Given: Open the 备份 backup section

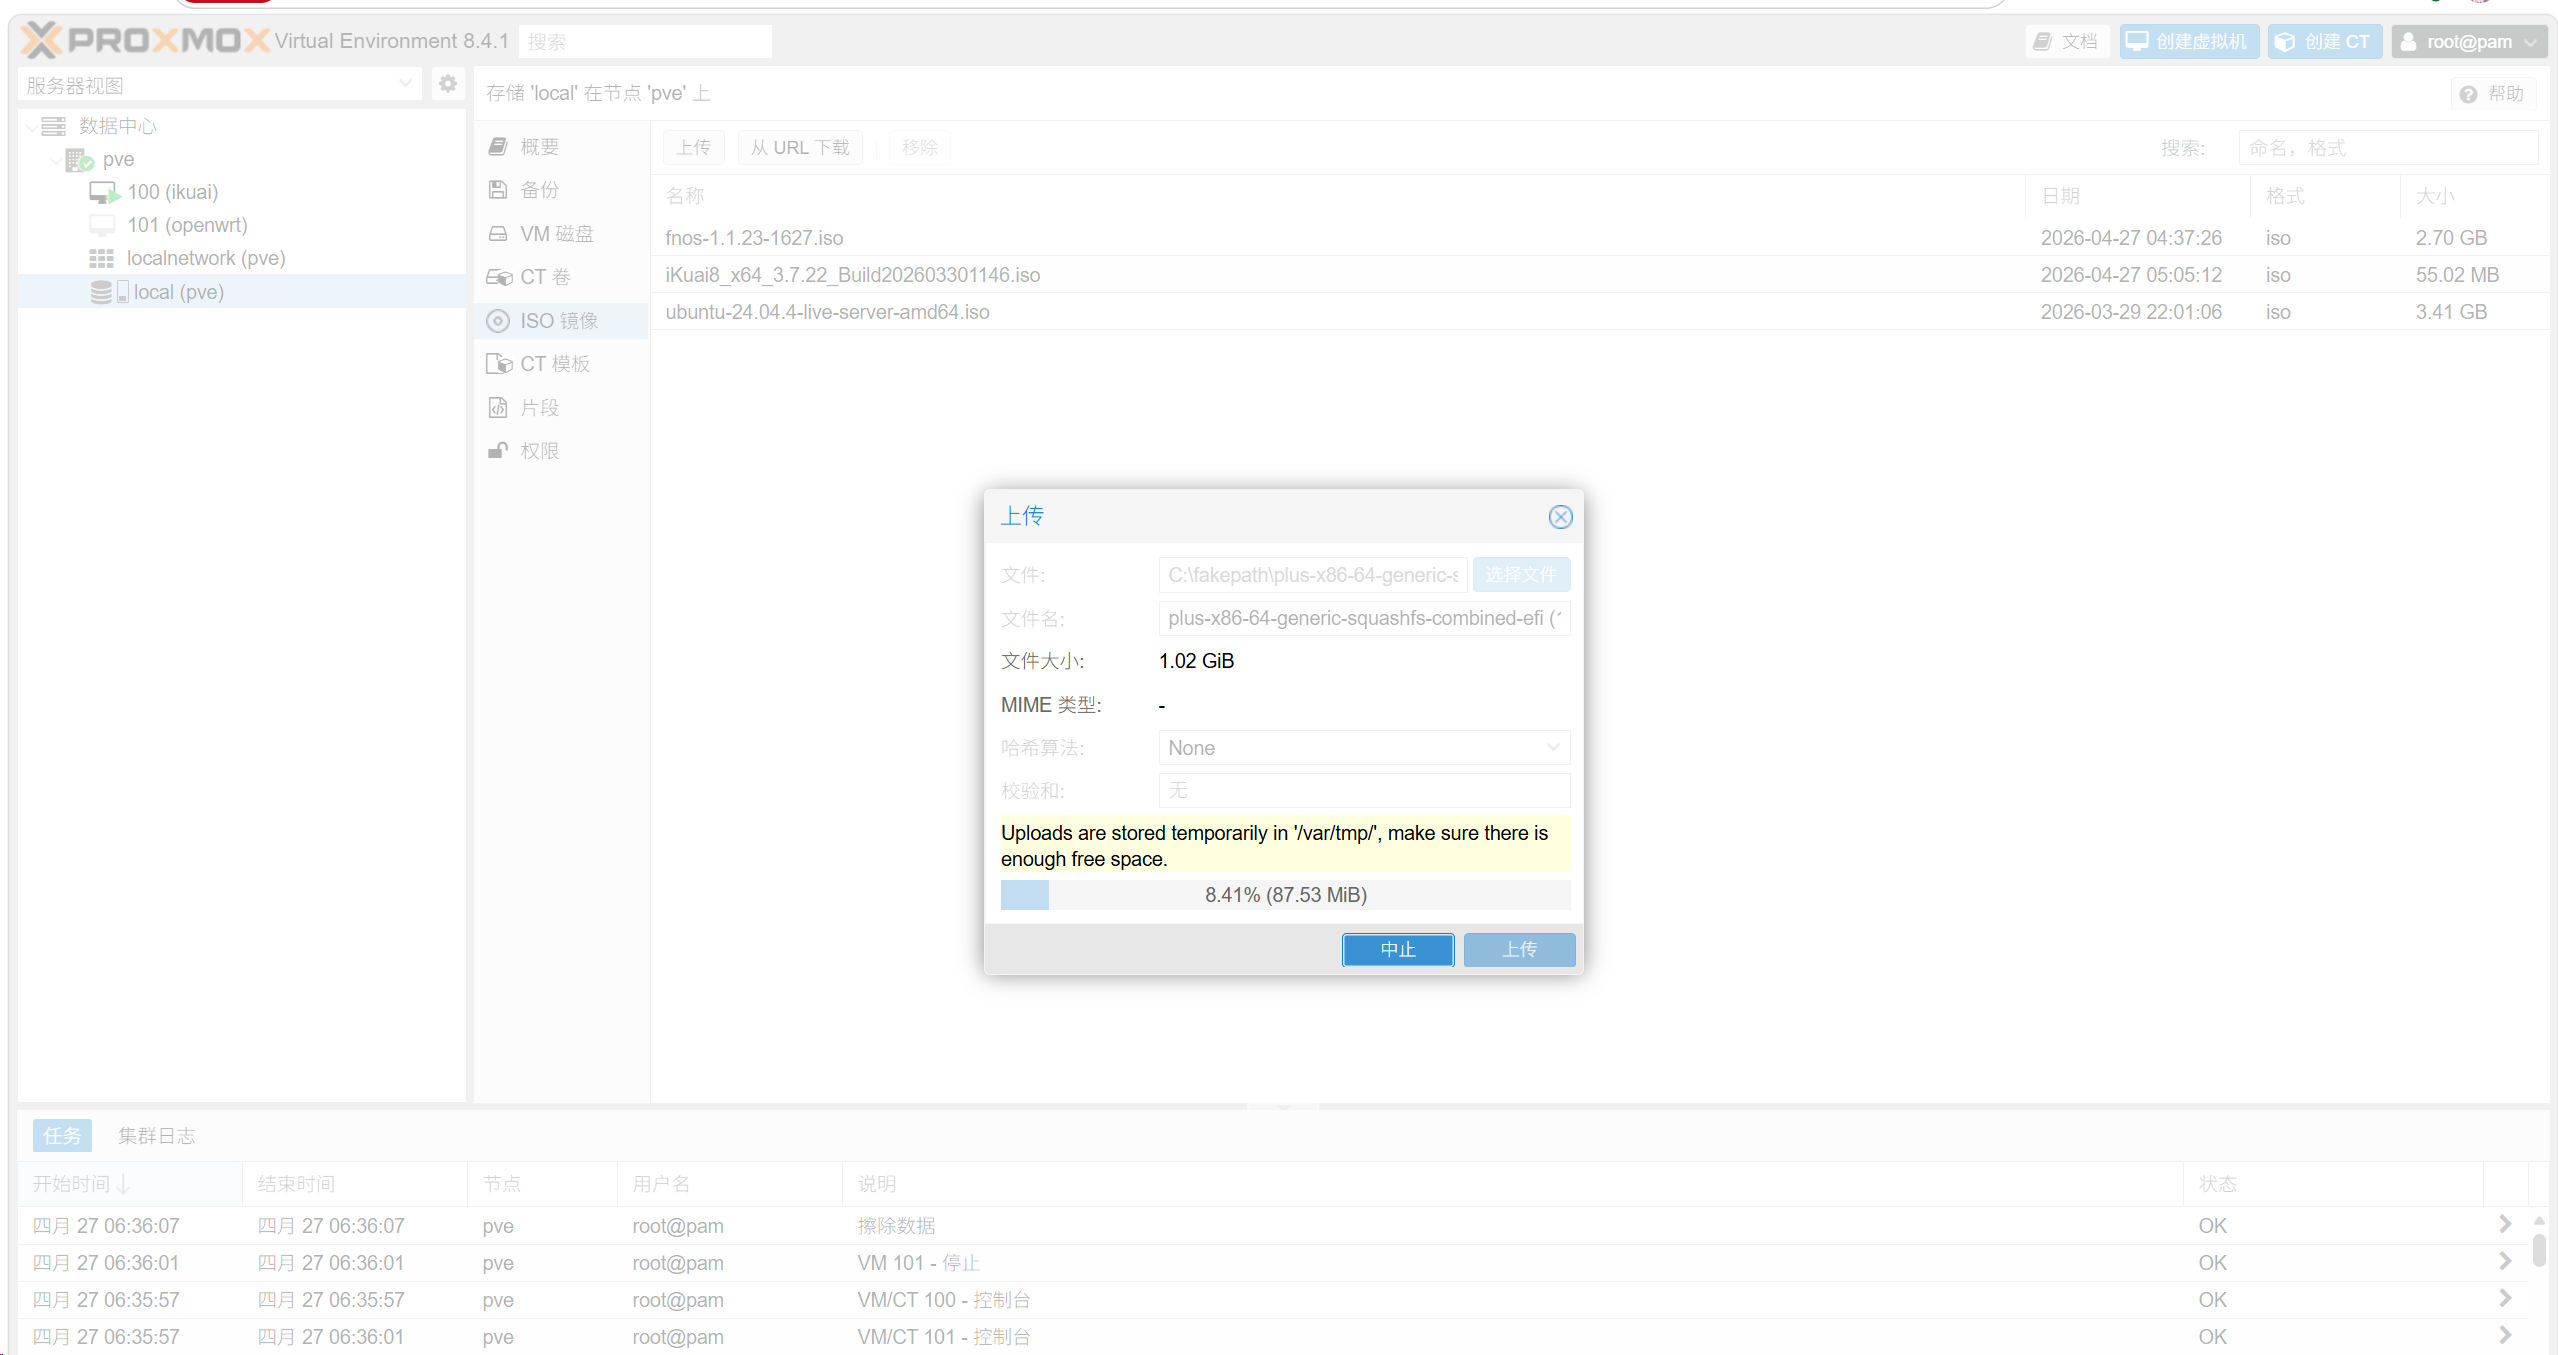Looking at the screenshot, I should point(539,190).
